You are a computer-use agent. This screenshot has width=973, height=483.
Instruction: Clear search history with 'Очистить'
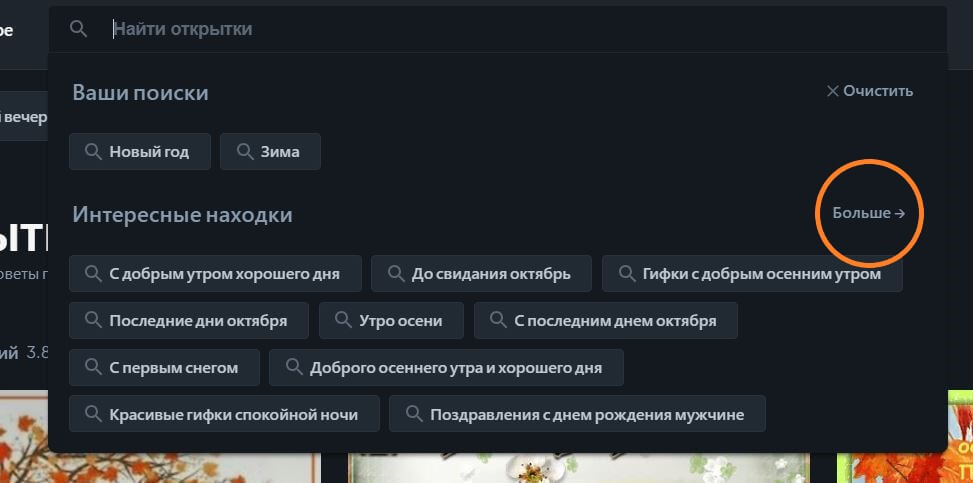click(869, 91)
